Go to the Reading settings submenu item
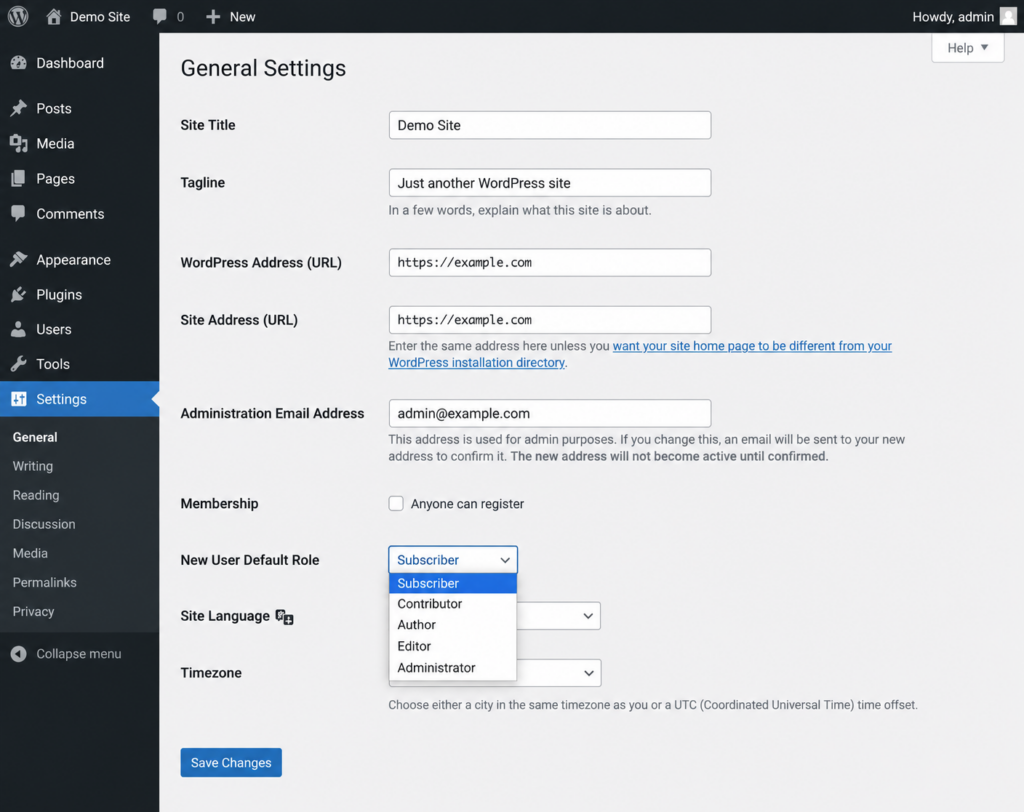 tap(36, 495)
